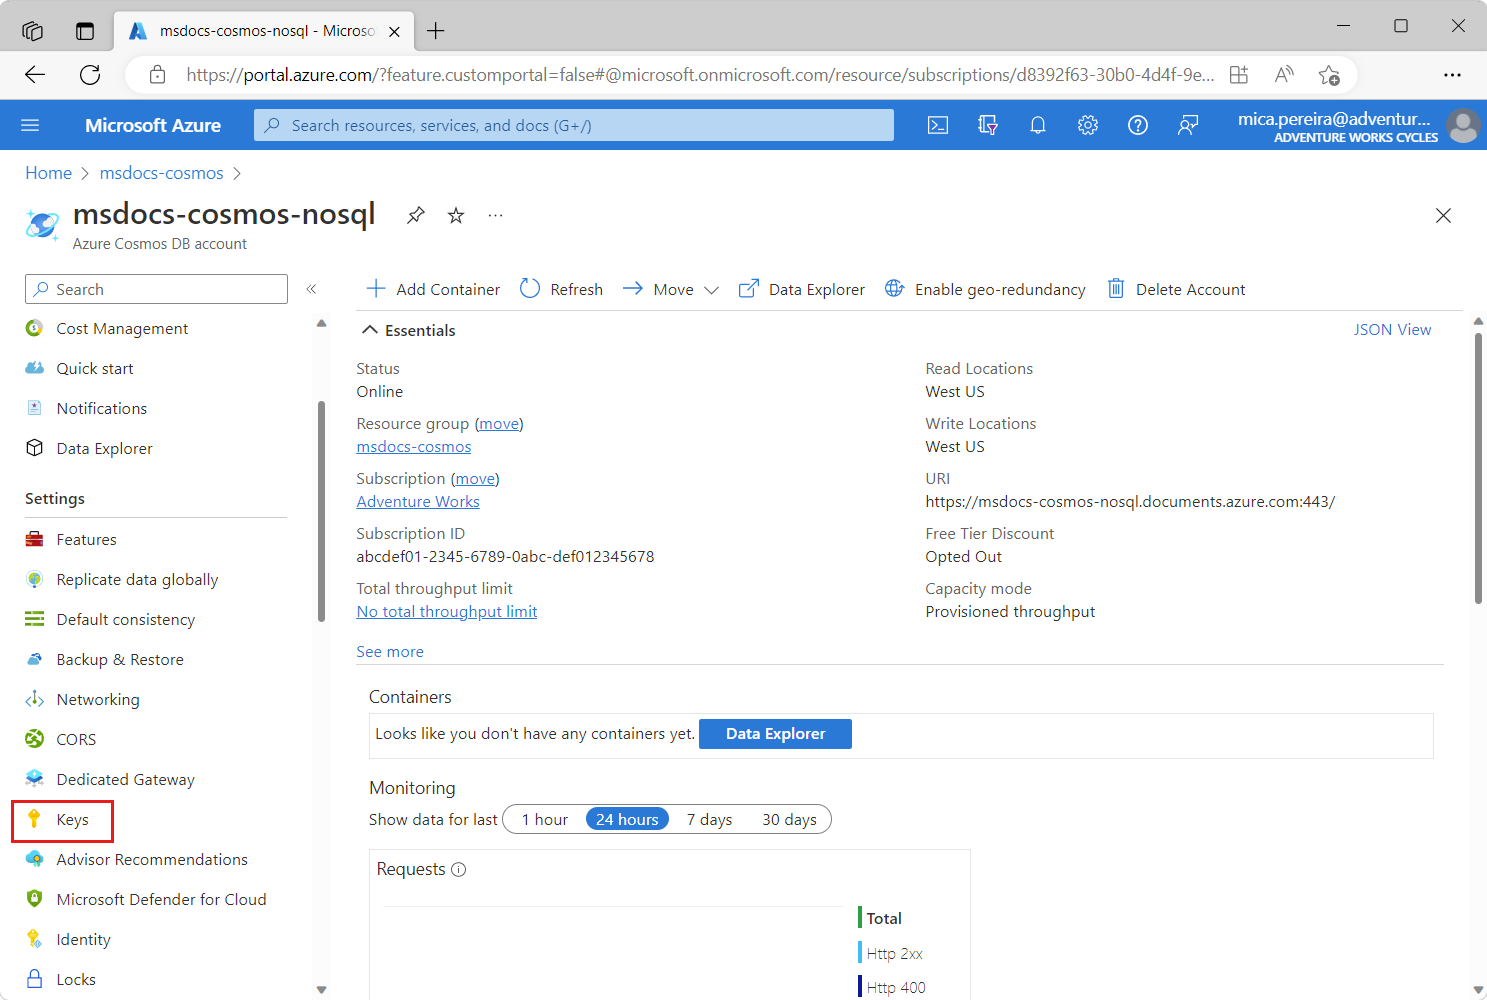Open a new browser tab
Screen dimensions: 1487x1000
point(436,31)
